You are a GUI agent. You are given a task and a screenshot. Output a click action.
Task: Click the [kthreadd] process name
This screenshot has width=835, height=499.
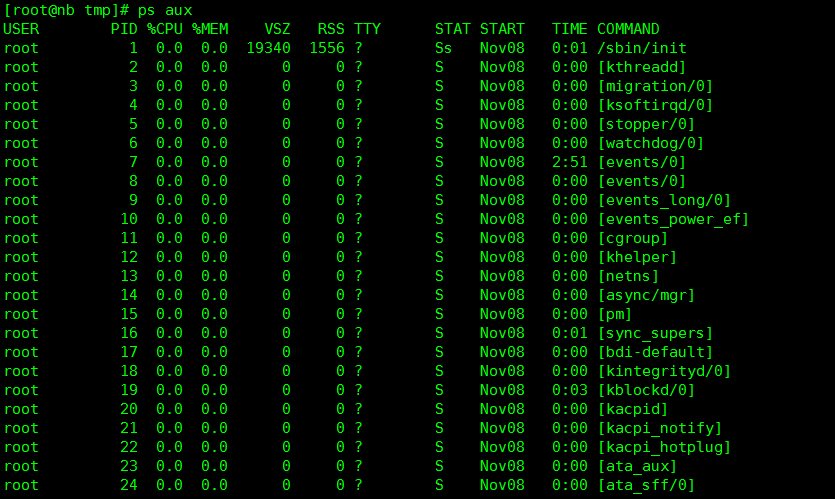pos(642,67)
